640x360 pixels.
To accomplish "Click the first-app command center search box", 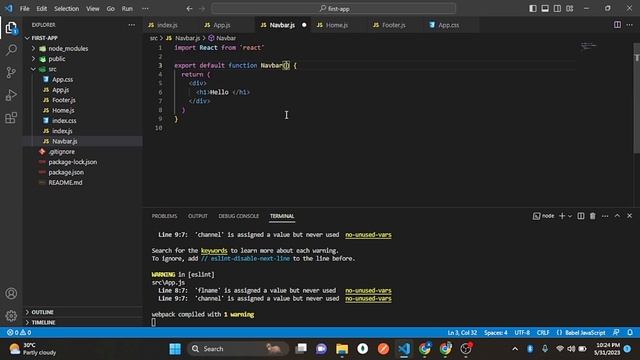I will click(x=333, y=9).
